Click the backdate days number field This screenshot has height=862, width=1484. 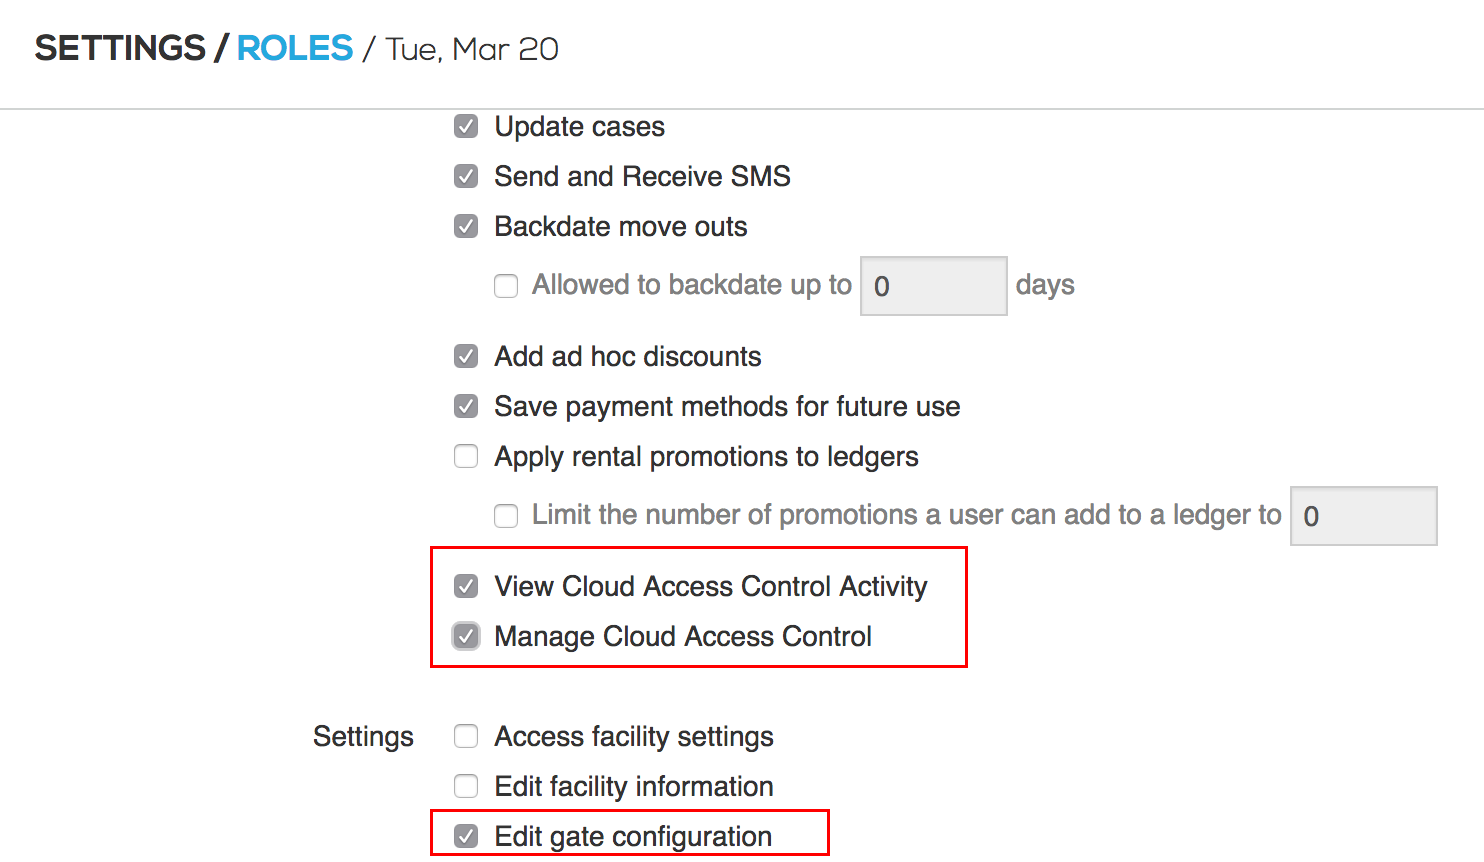pos(933,286)
